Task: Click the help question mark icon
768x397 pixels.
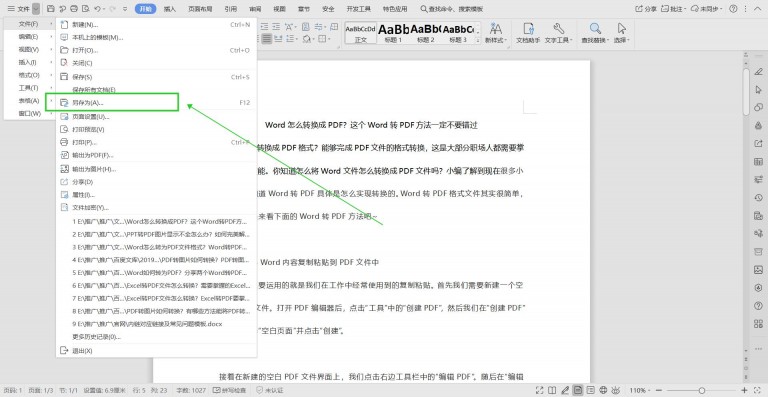Action: 733,9
